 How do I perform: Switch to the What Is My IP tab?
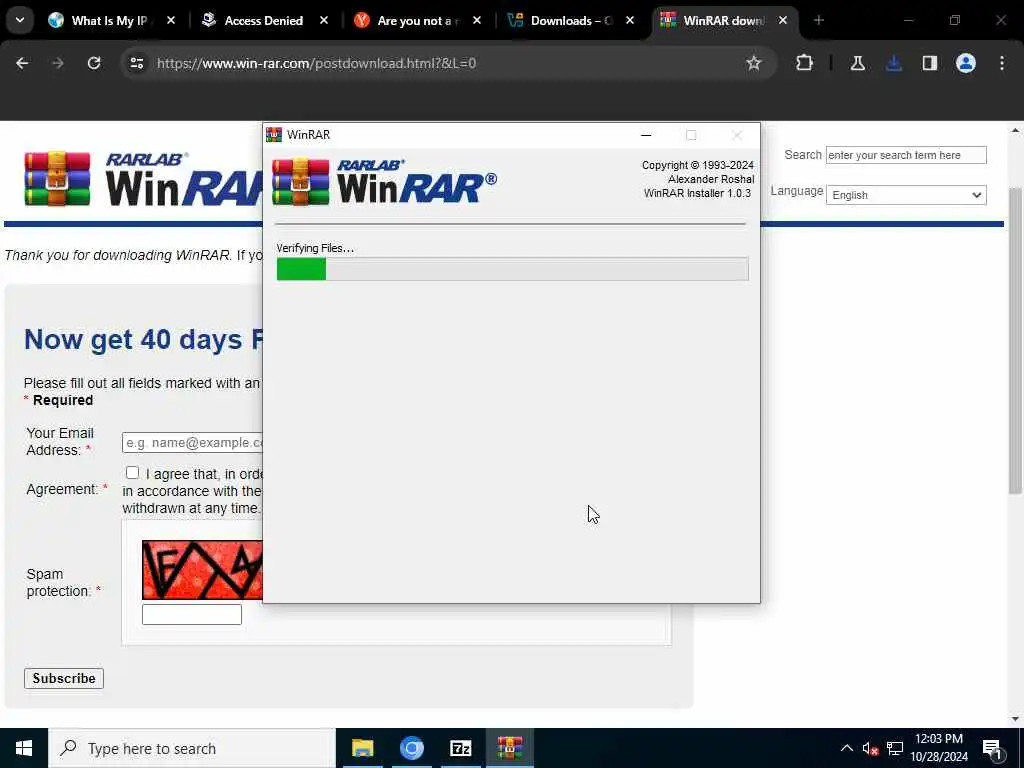pyautogui.click(x=108, y=20)
